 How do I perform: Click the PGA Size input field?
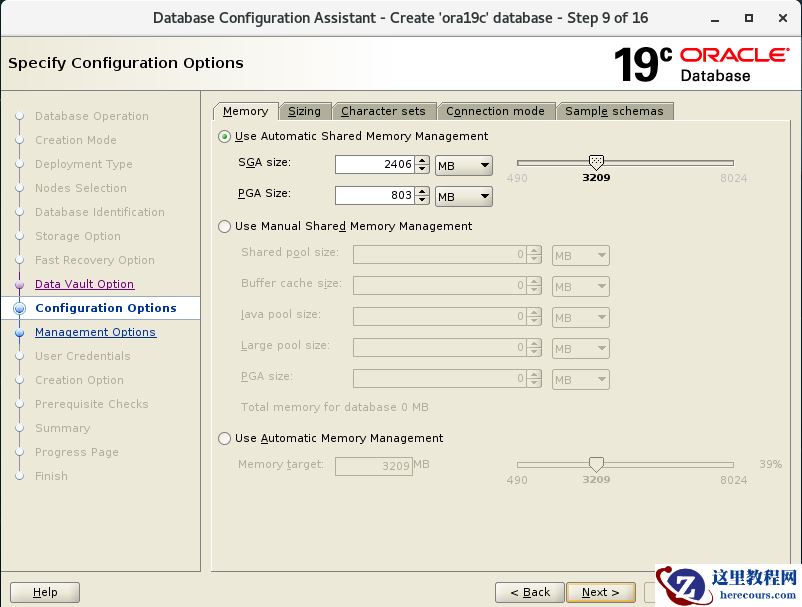375,195
